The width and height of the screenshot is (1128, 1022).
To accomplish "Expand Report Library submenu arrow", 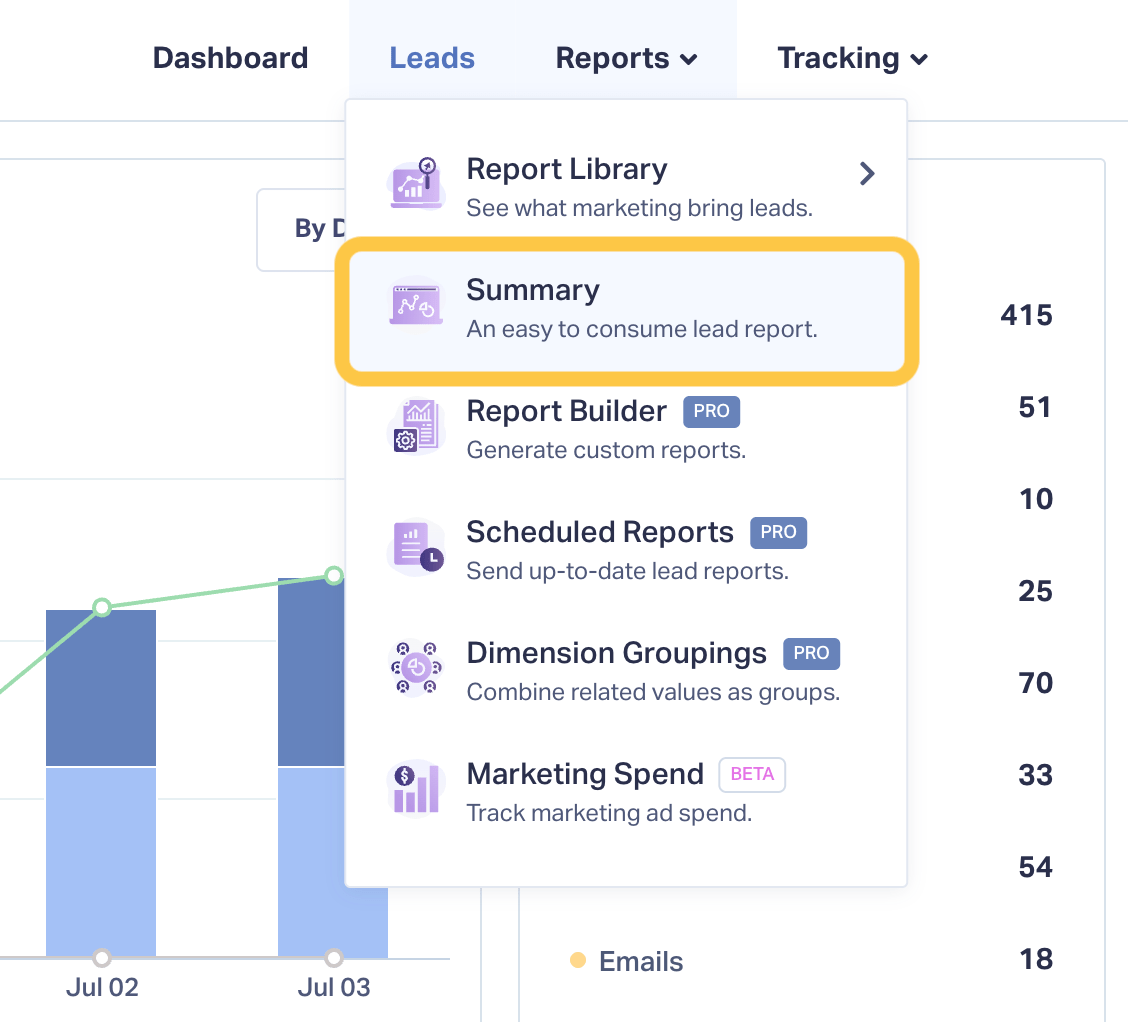I will click(x=867, y=173).
